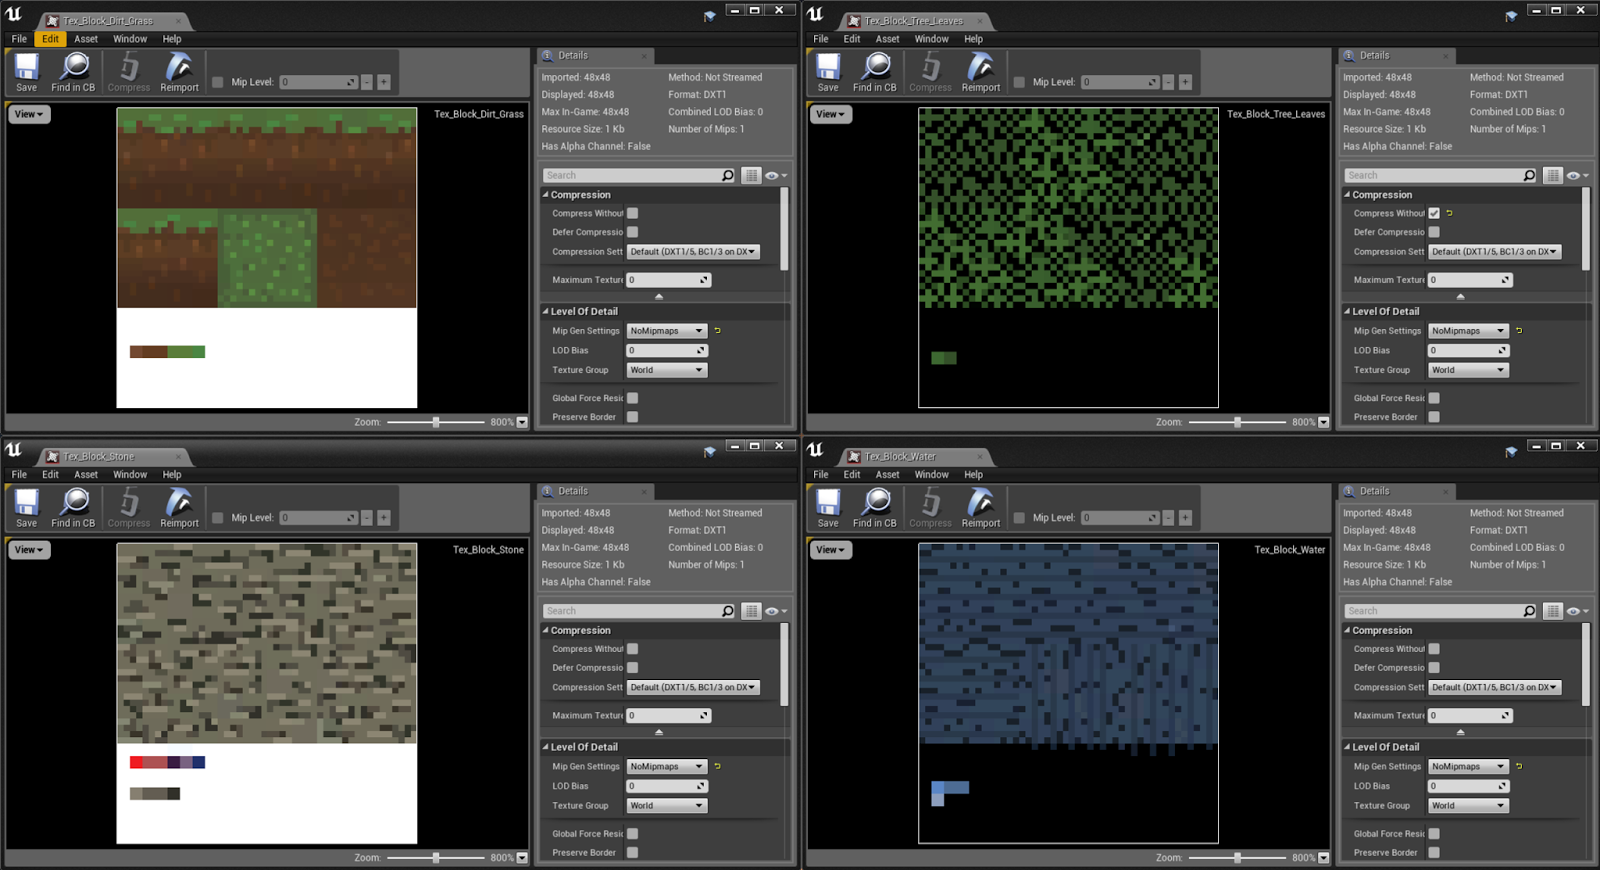Open Mip Gen Settings dropdown in Tree_Leaves details
The width and height of the screenshot is (1600, 870).
pyautogui.click(x=1468, y=331)
